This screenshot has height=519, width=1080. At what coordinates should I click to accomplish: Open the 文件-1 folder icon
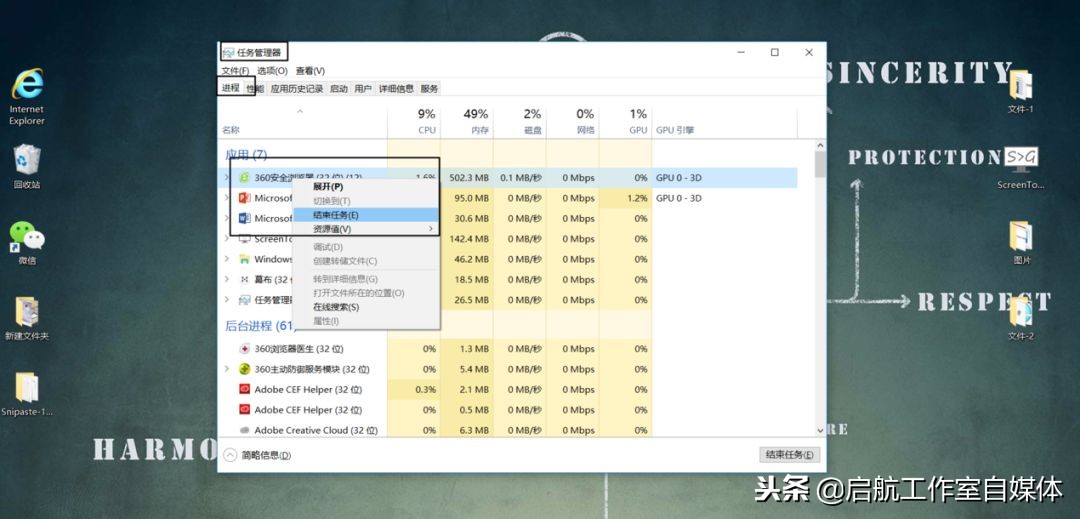tap(1021, 91)
